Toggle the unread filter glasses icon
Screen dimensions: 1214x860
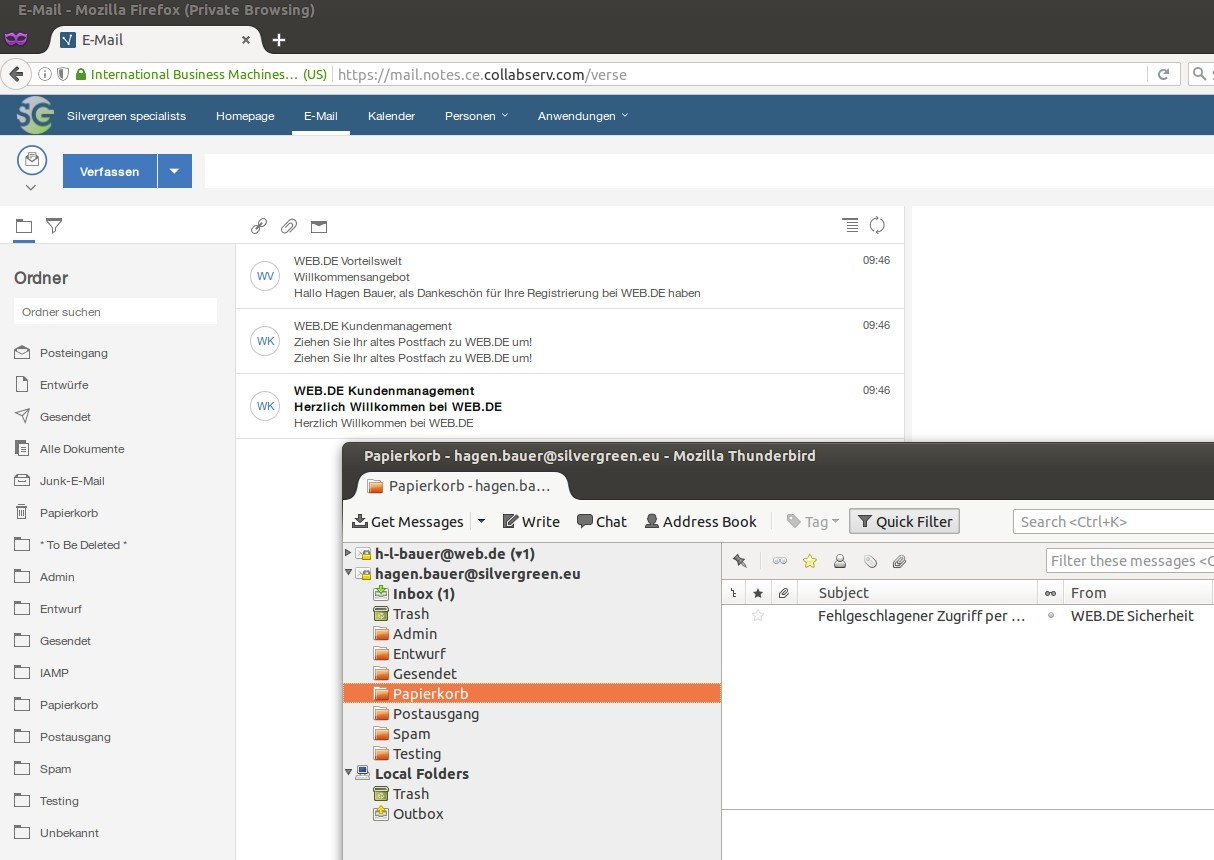click(780, 561)
